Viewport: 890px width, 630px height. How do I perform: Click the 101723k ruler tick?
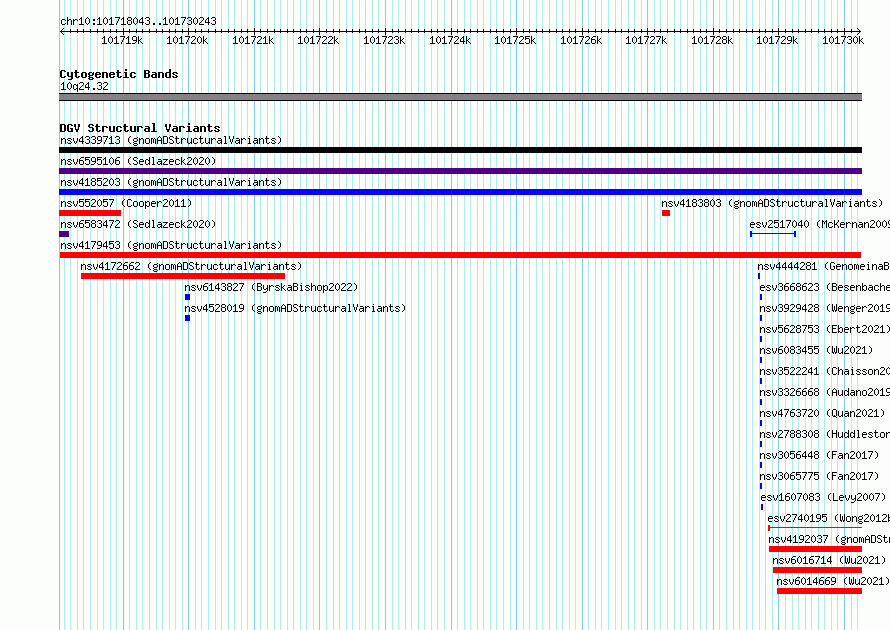point(384,40)
